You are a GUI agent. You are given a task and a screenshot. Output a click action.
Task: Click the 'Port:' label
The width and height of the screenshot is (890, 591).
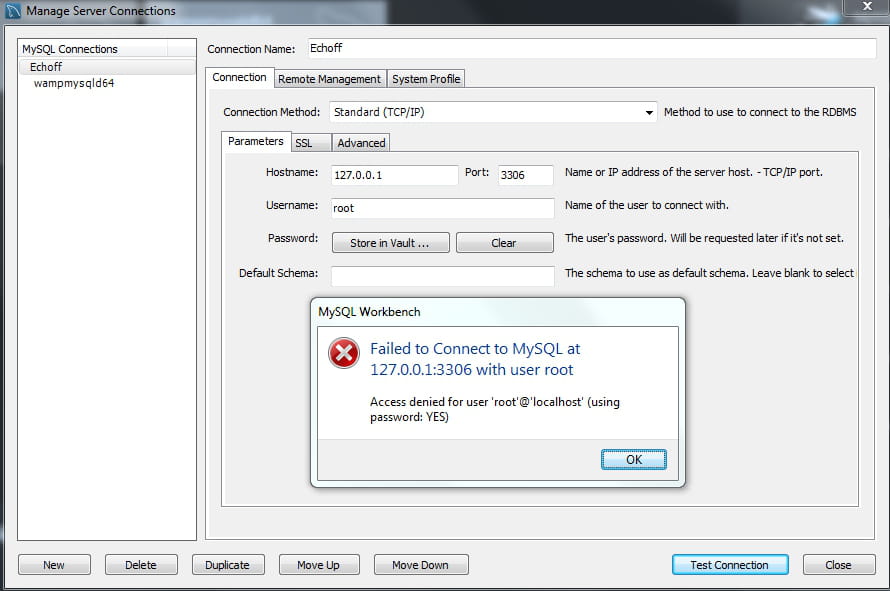tap(477, 172)
